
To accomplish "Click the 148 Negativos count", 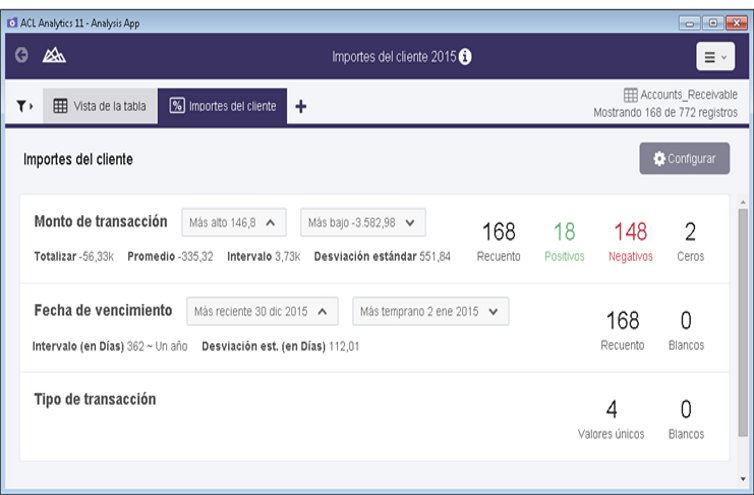I will (630, 240).
